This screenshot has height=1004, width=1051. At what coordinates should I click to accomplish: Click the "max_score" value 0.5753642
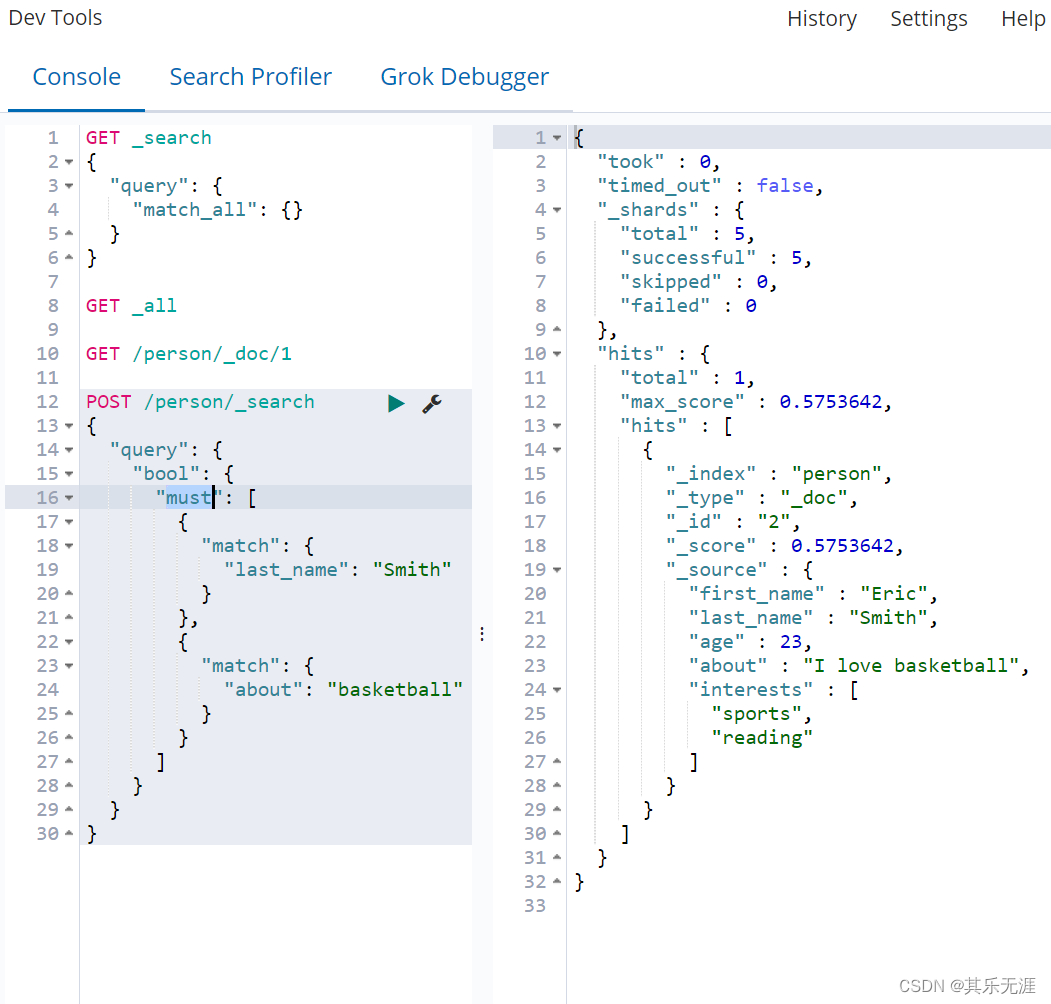830,402
